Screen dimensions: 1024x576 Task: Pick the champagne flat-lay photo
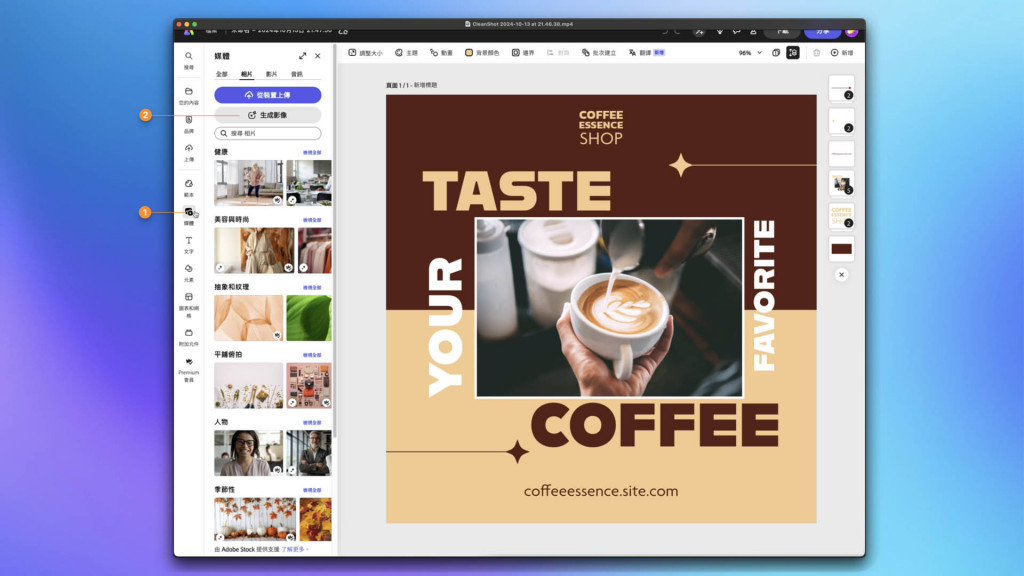[249, 385]
